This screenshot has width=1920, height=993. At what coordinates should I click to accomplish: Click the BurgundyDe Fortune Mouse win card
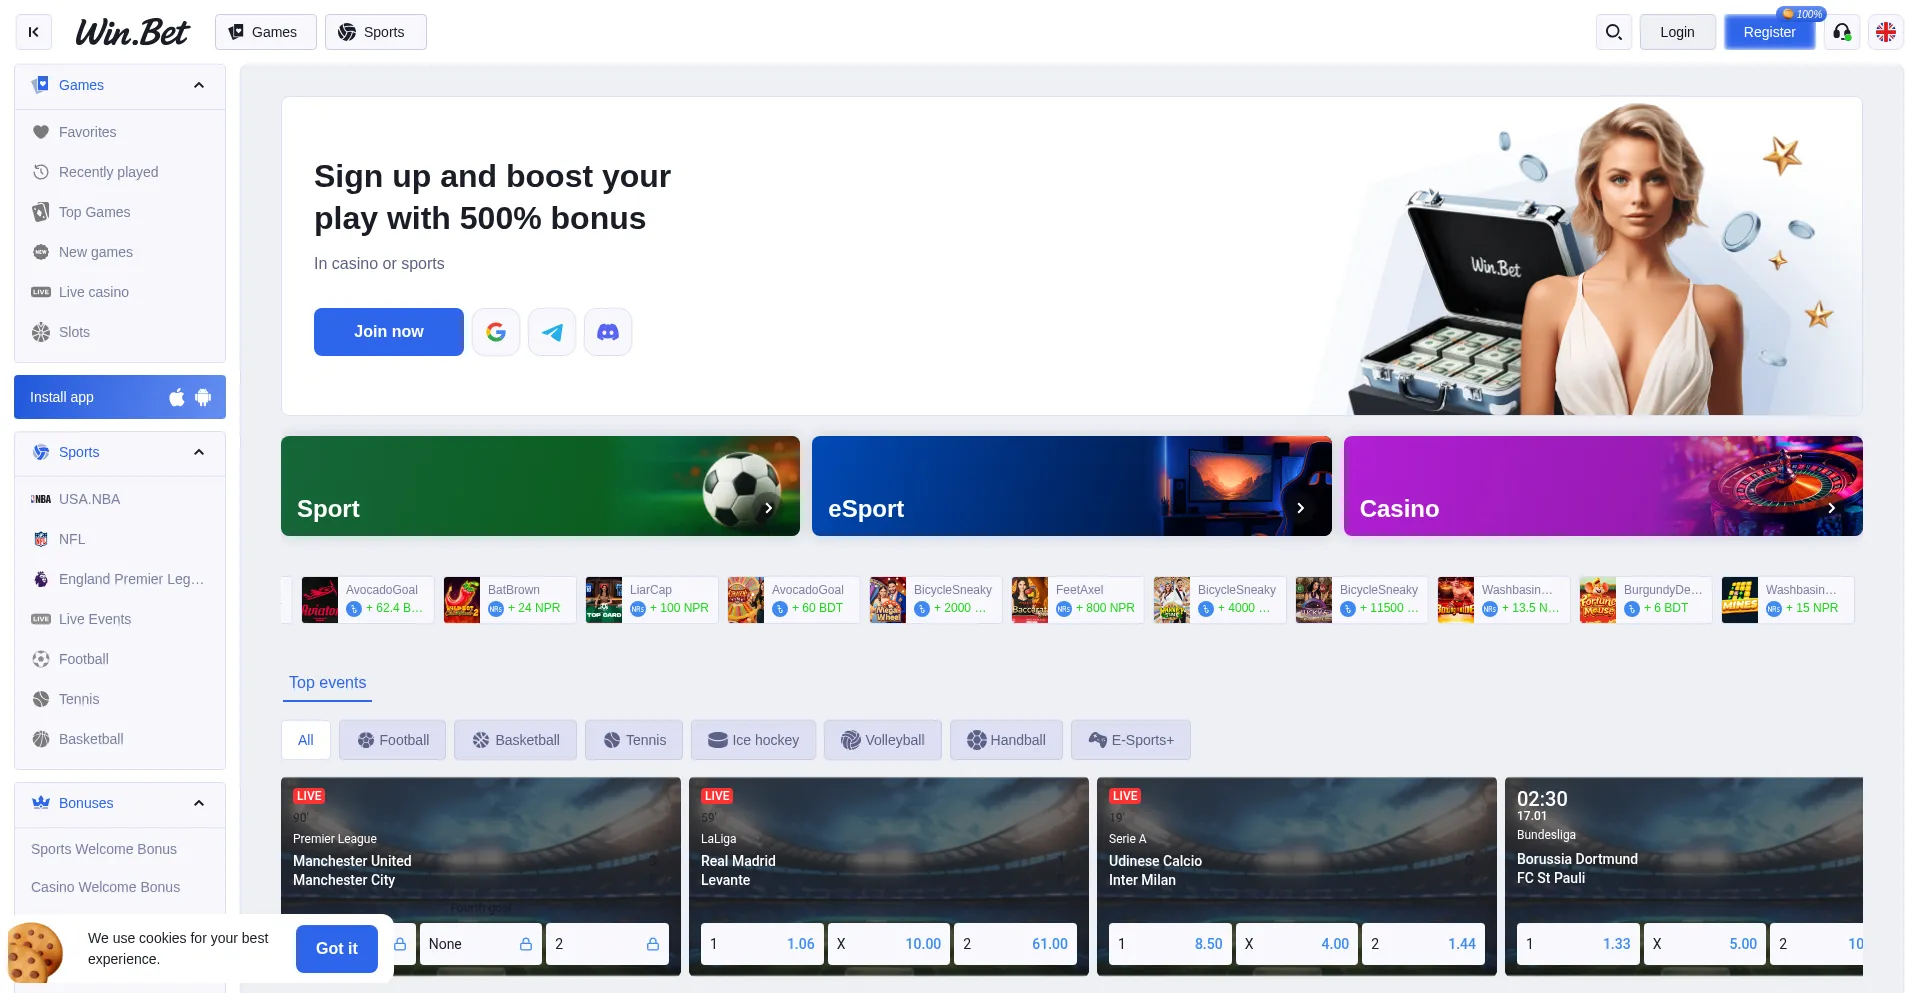coord(1645,600)
